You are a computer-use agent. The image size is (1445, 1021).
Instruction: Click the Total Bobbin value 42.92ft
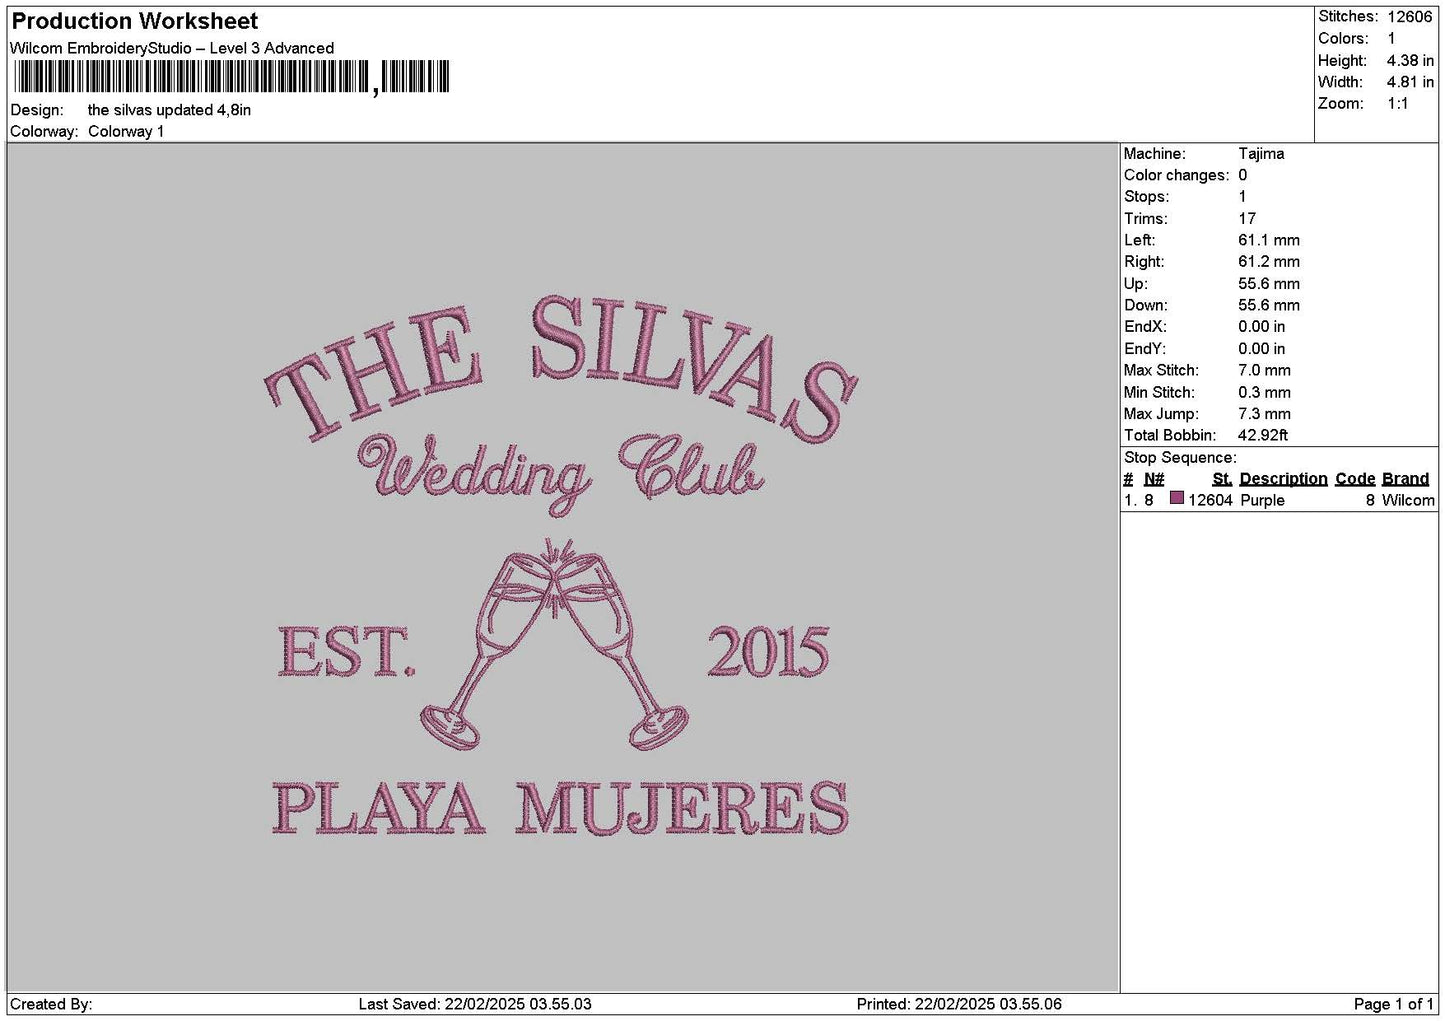coord(1263,435)
